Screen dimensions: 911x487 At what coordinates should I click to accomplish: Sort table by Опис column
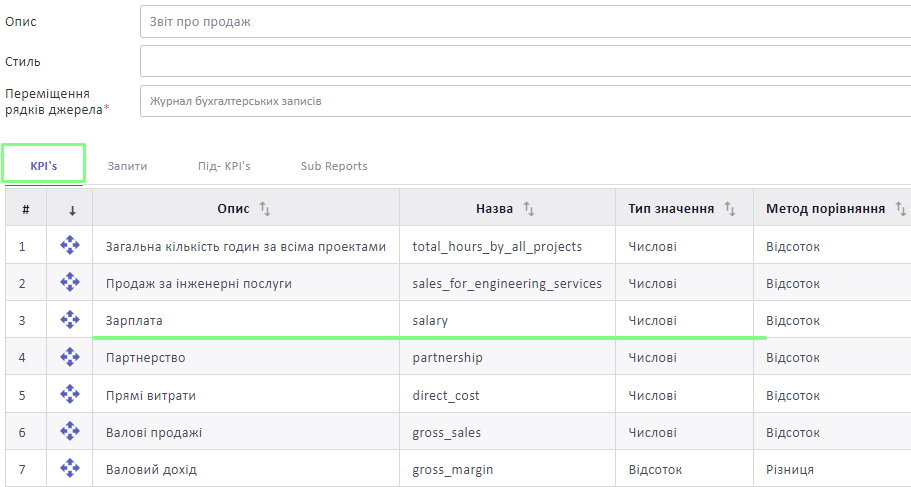[x=265, y=209]
